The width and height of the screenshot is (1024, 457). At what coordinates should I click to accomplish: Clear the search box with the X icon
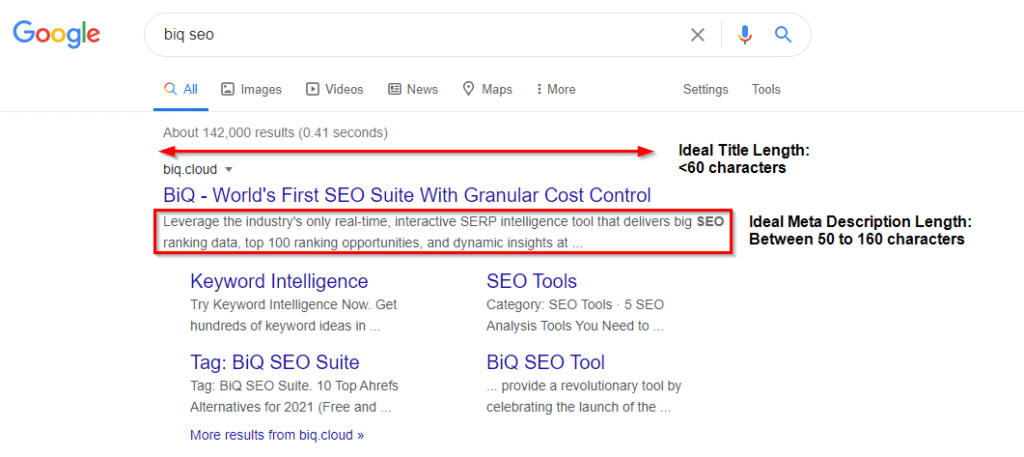[698, 35]
